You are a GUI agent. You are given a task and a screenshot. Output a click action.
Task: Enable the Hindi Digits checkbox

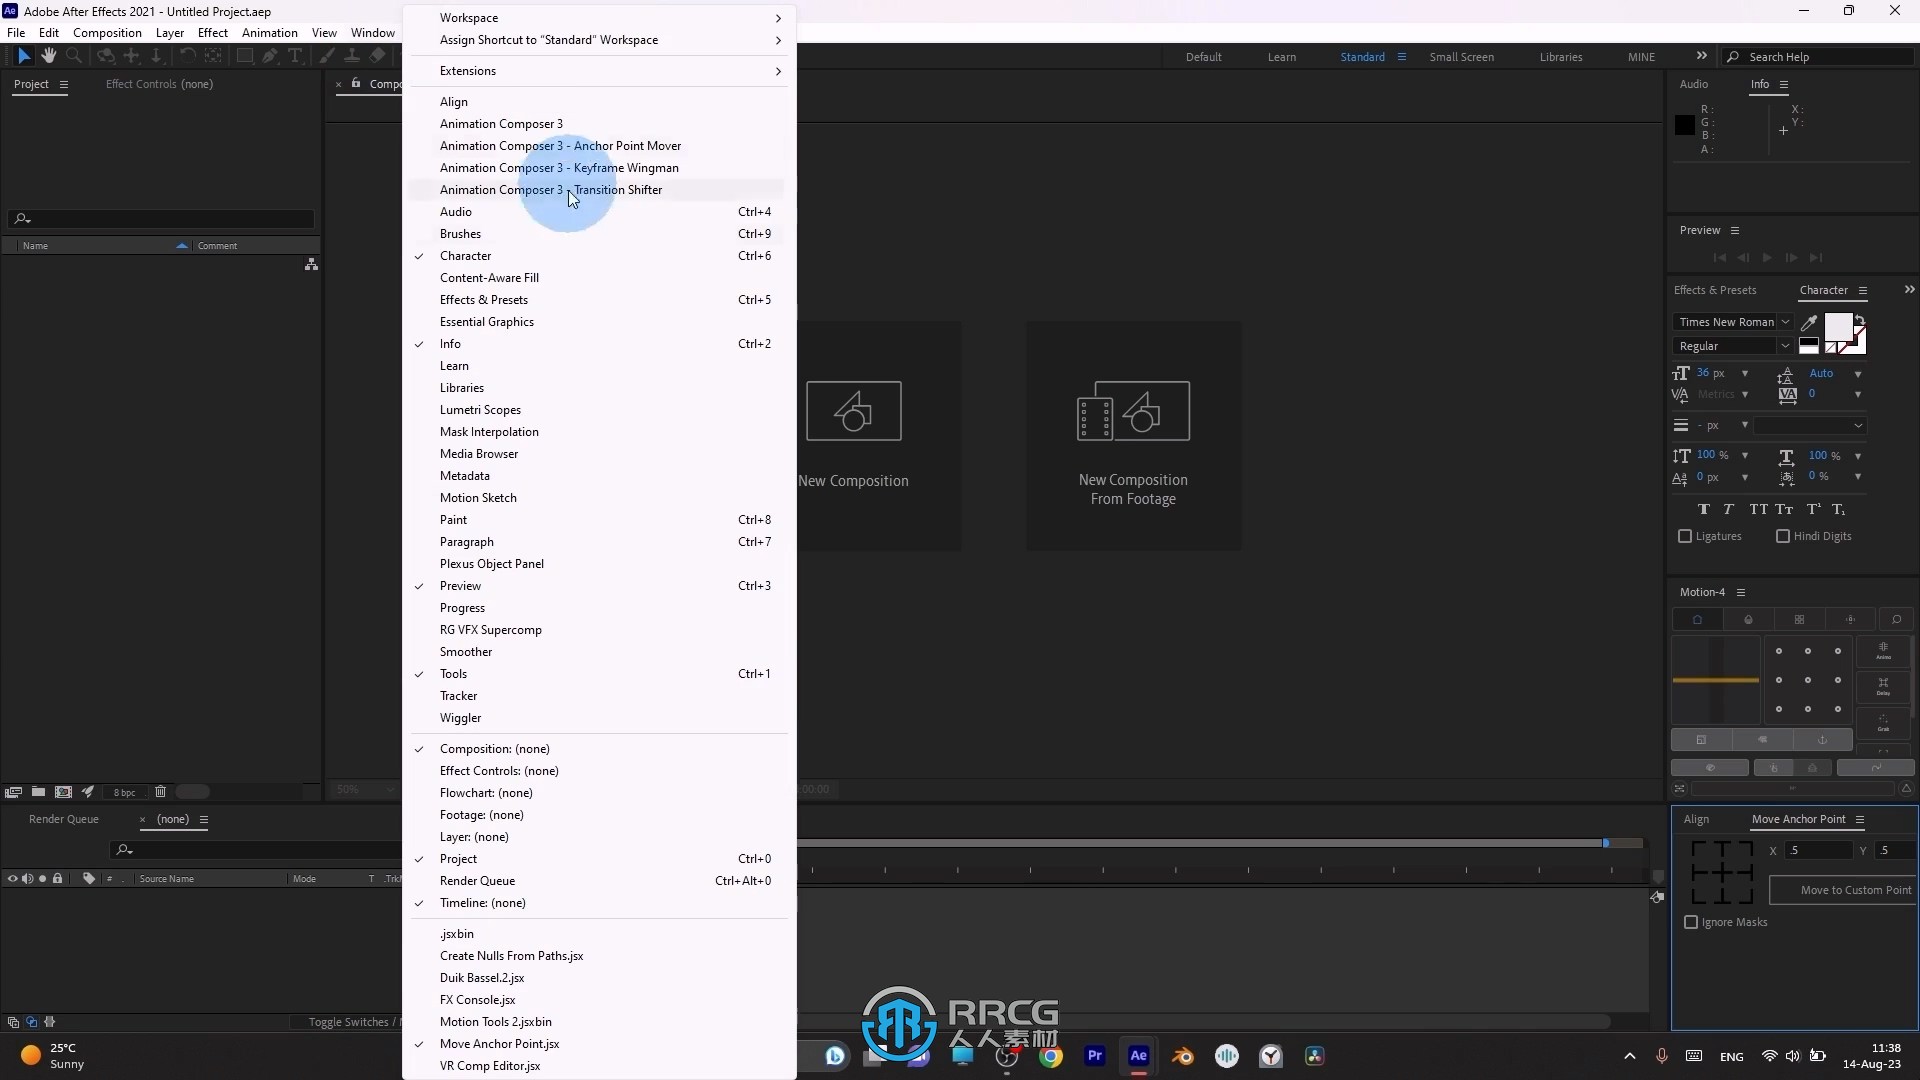click(1782, 537)
